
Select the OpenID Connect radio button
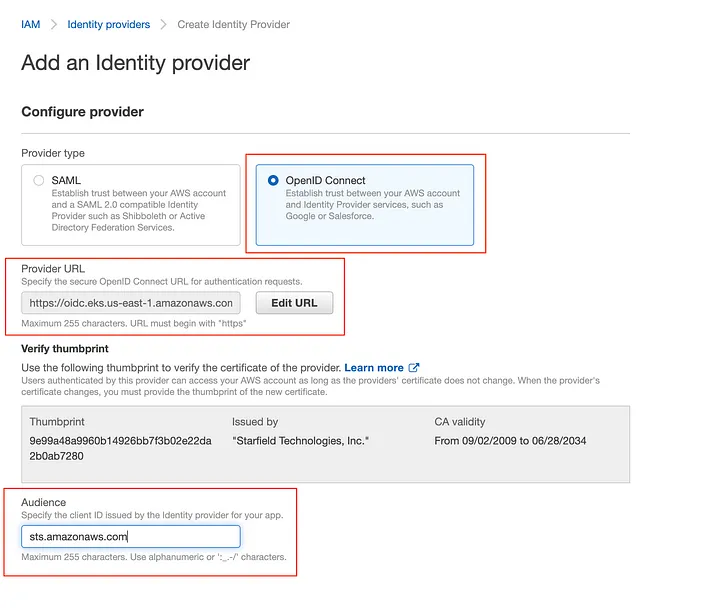[273, 180]
